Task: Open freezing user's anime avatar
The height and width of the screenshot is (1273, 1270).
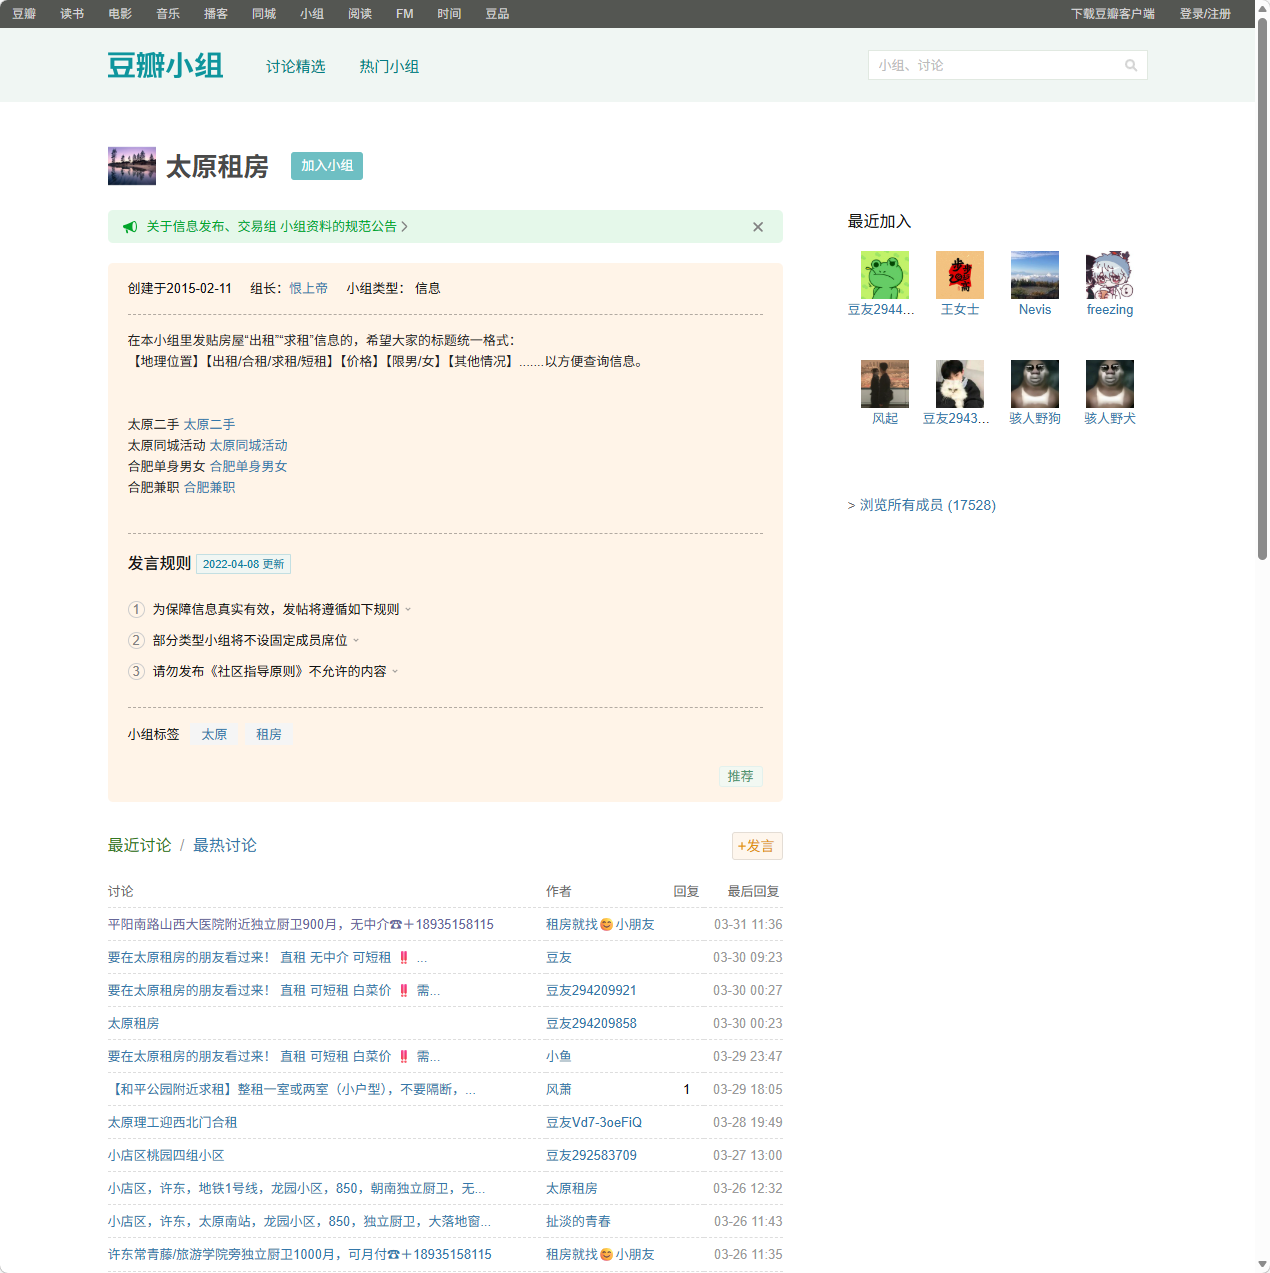Action: pyautogui.click(x=1109, y=275)
